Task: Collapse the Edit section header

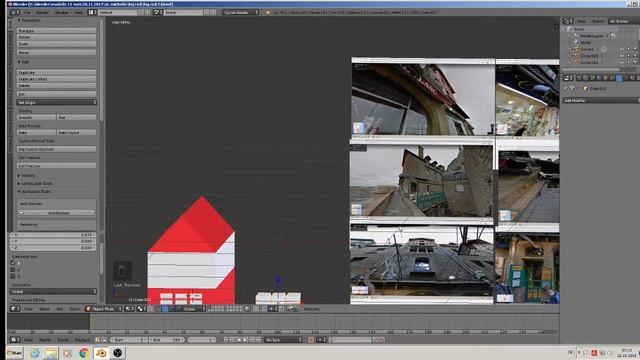Action: coord(24,62)
